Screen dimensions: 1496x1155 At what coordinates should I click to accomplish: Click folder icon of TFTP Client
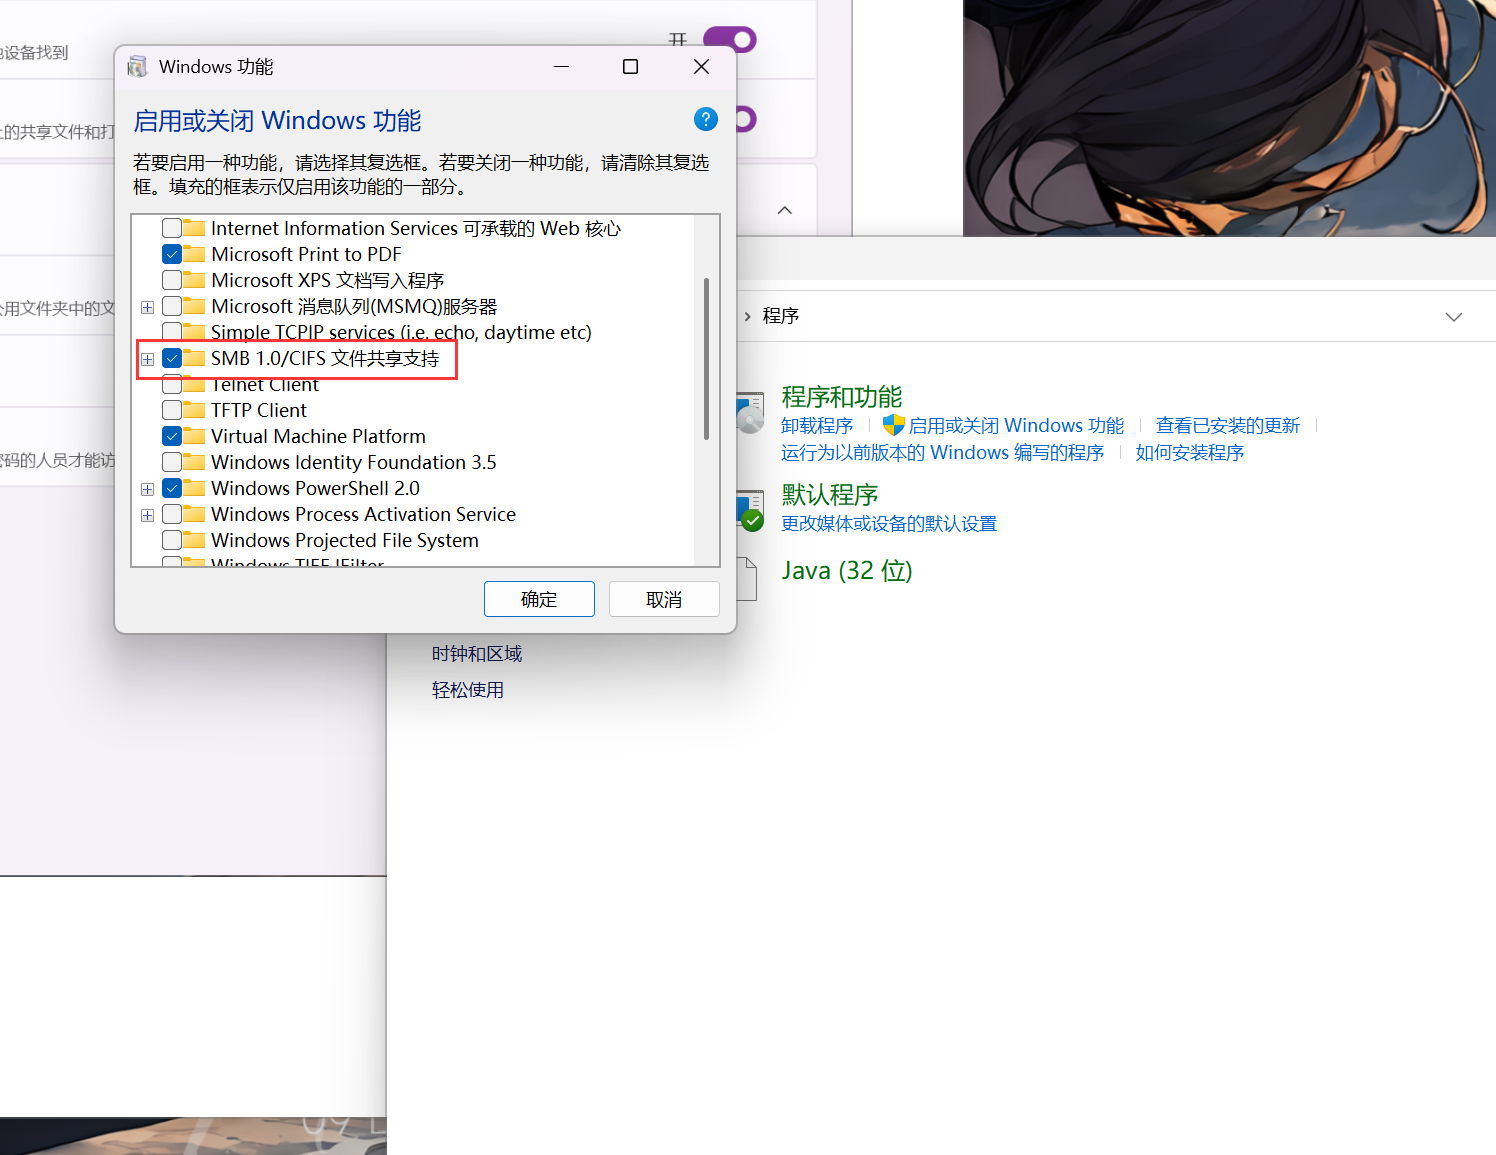(194, 410)
